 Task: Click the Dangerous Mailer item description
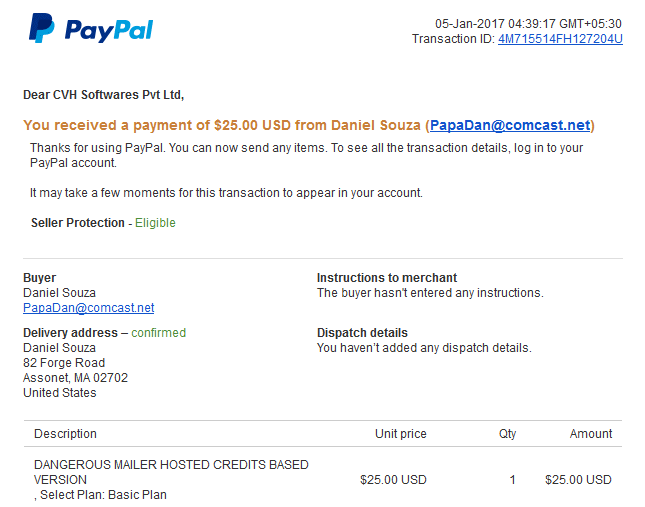pyautogui.click(x=171, y=472)
